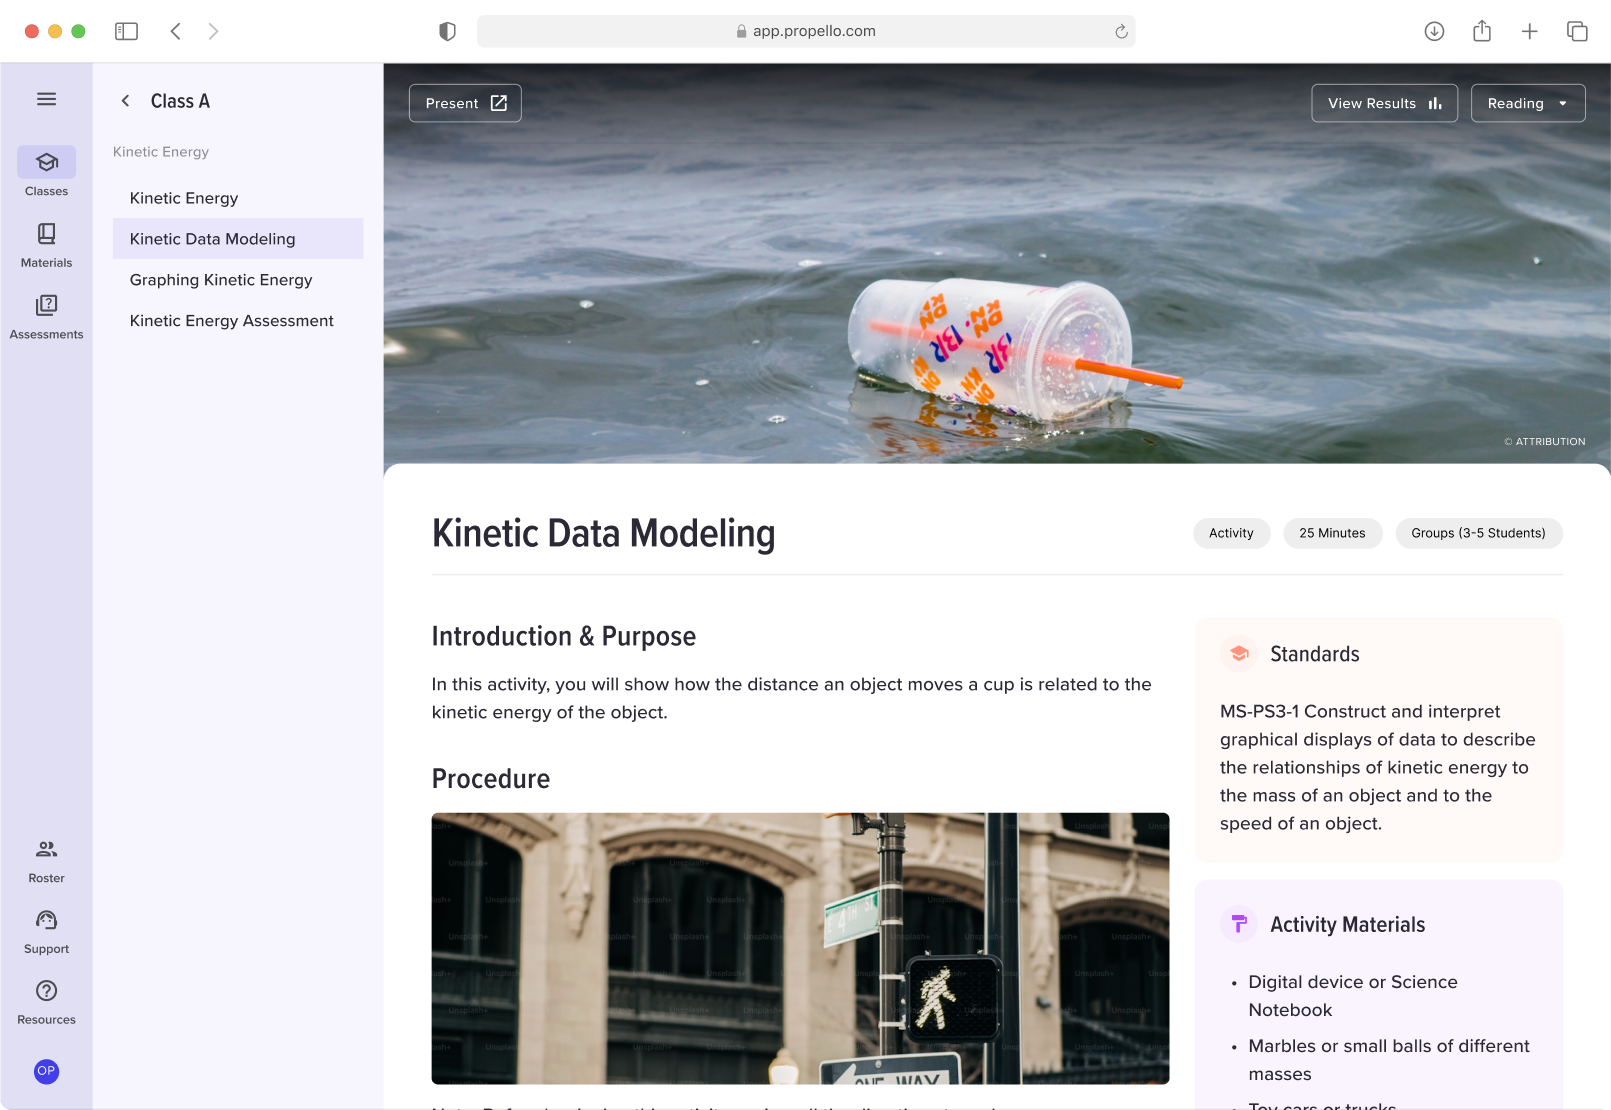Image resolution: width=1611 pixels, height=1110 pixels.
Task: Click the privacy shield icon
Action: pos(447,31)
